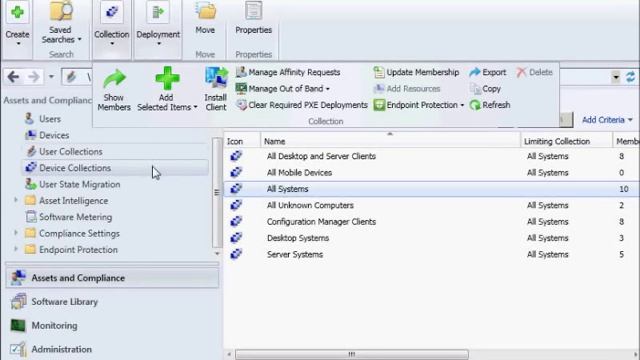Open Saved Searches menu
The height and width of the screenshot is (360, 640).
coord(61,24)
